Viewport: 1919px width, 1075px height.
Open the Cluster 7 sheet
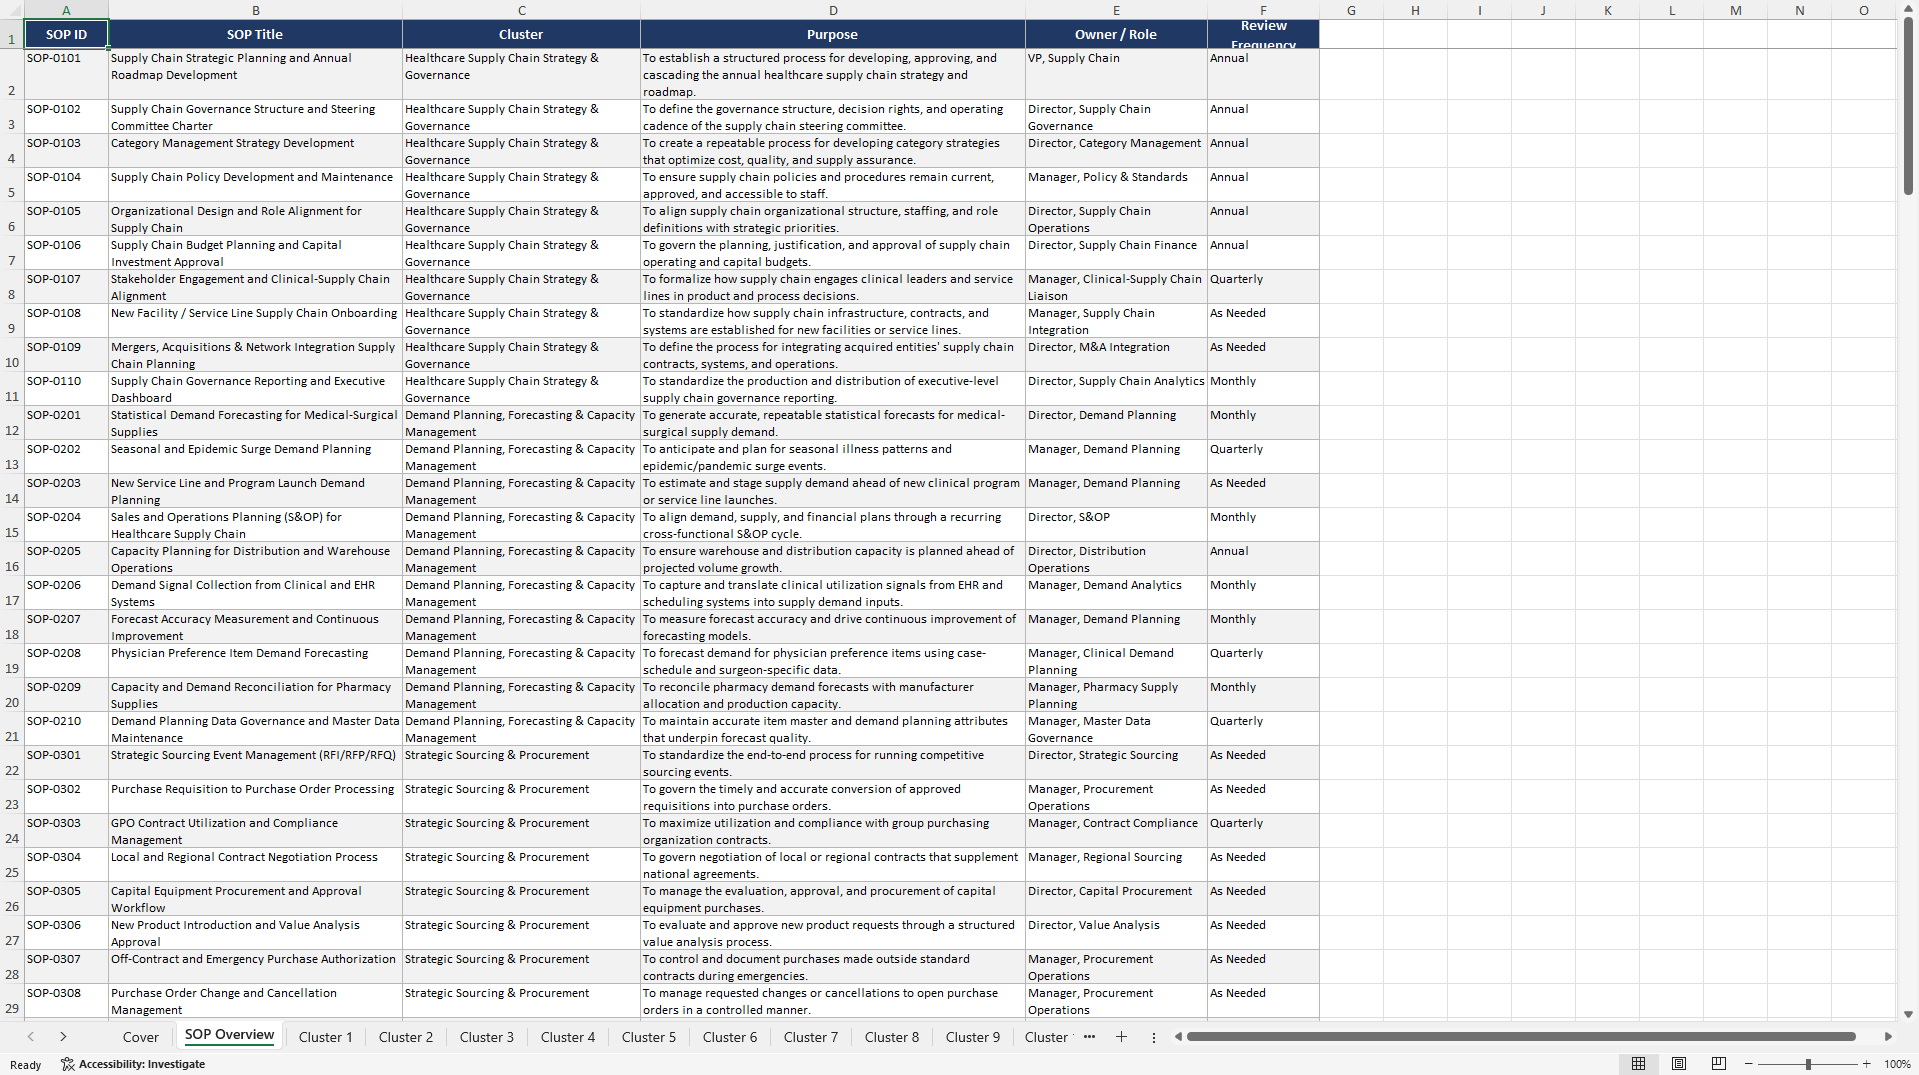811,1037
